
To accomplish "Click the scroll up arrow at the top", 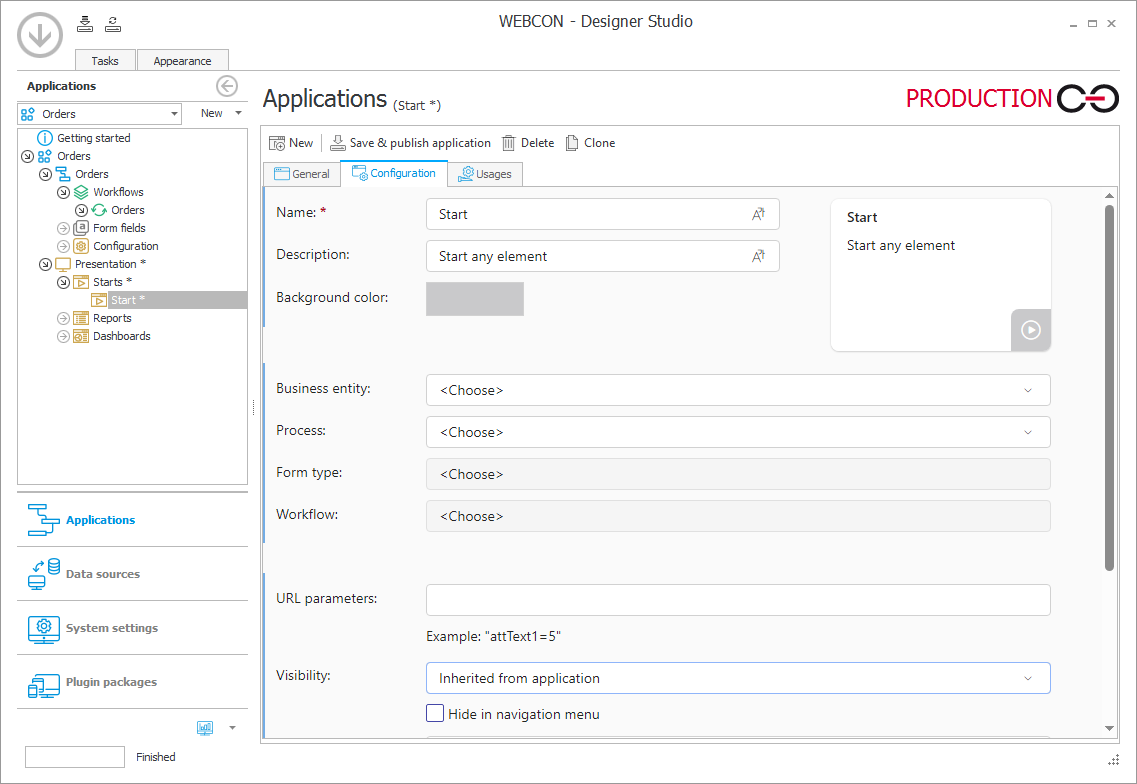I will (1109, 195).
